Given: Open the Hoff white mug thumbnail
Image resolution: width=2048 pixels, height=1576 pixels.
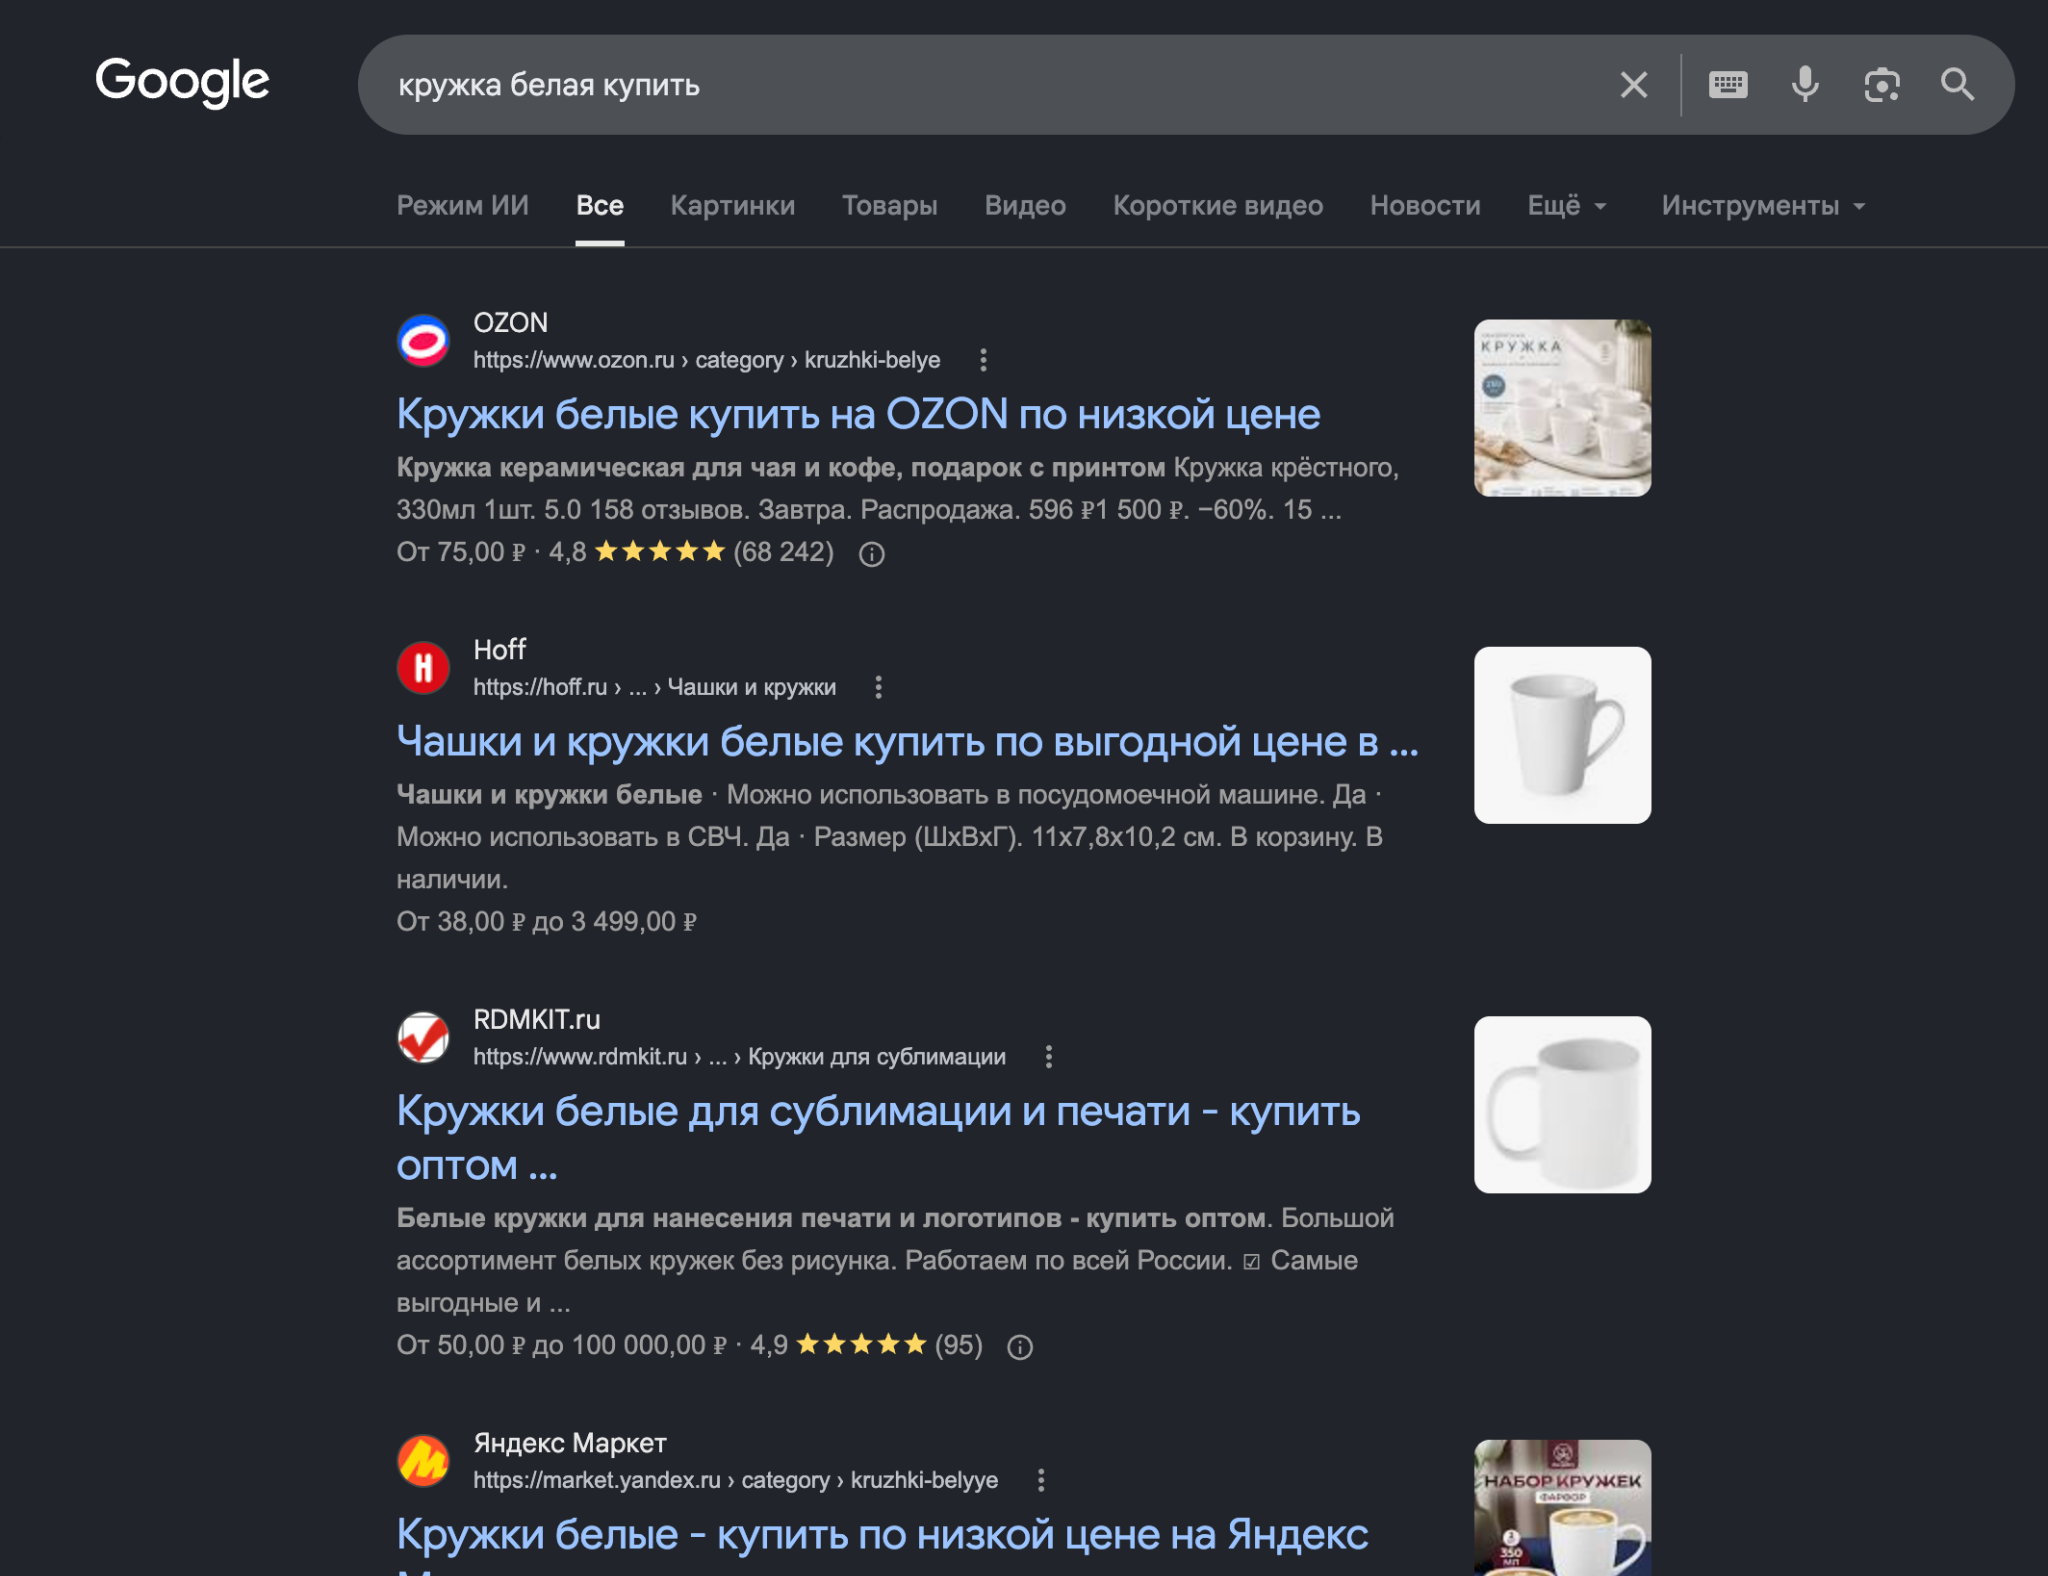Looking at the screenshot, I should click(1562, 735).
